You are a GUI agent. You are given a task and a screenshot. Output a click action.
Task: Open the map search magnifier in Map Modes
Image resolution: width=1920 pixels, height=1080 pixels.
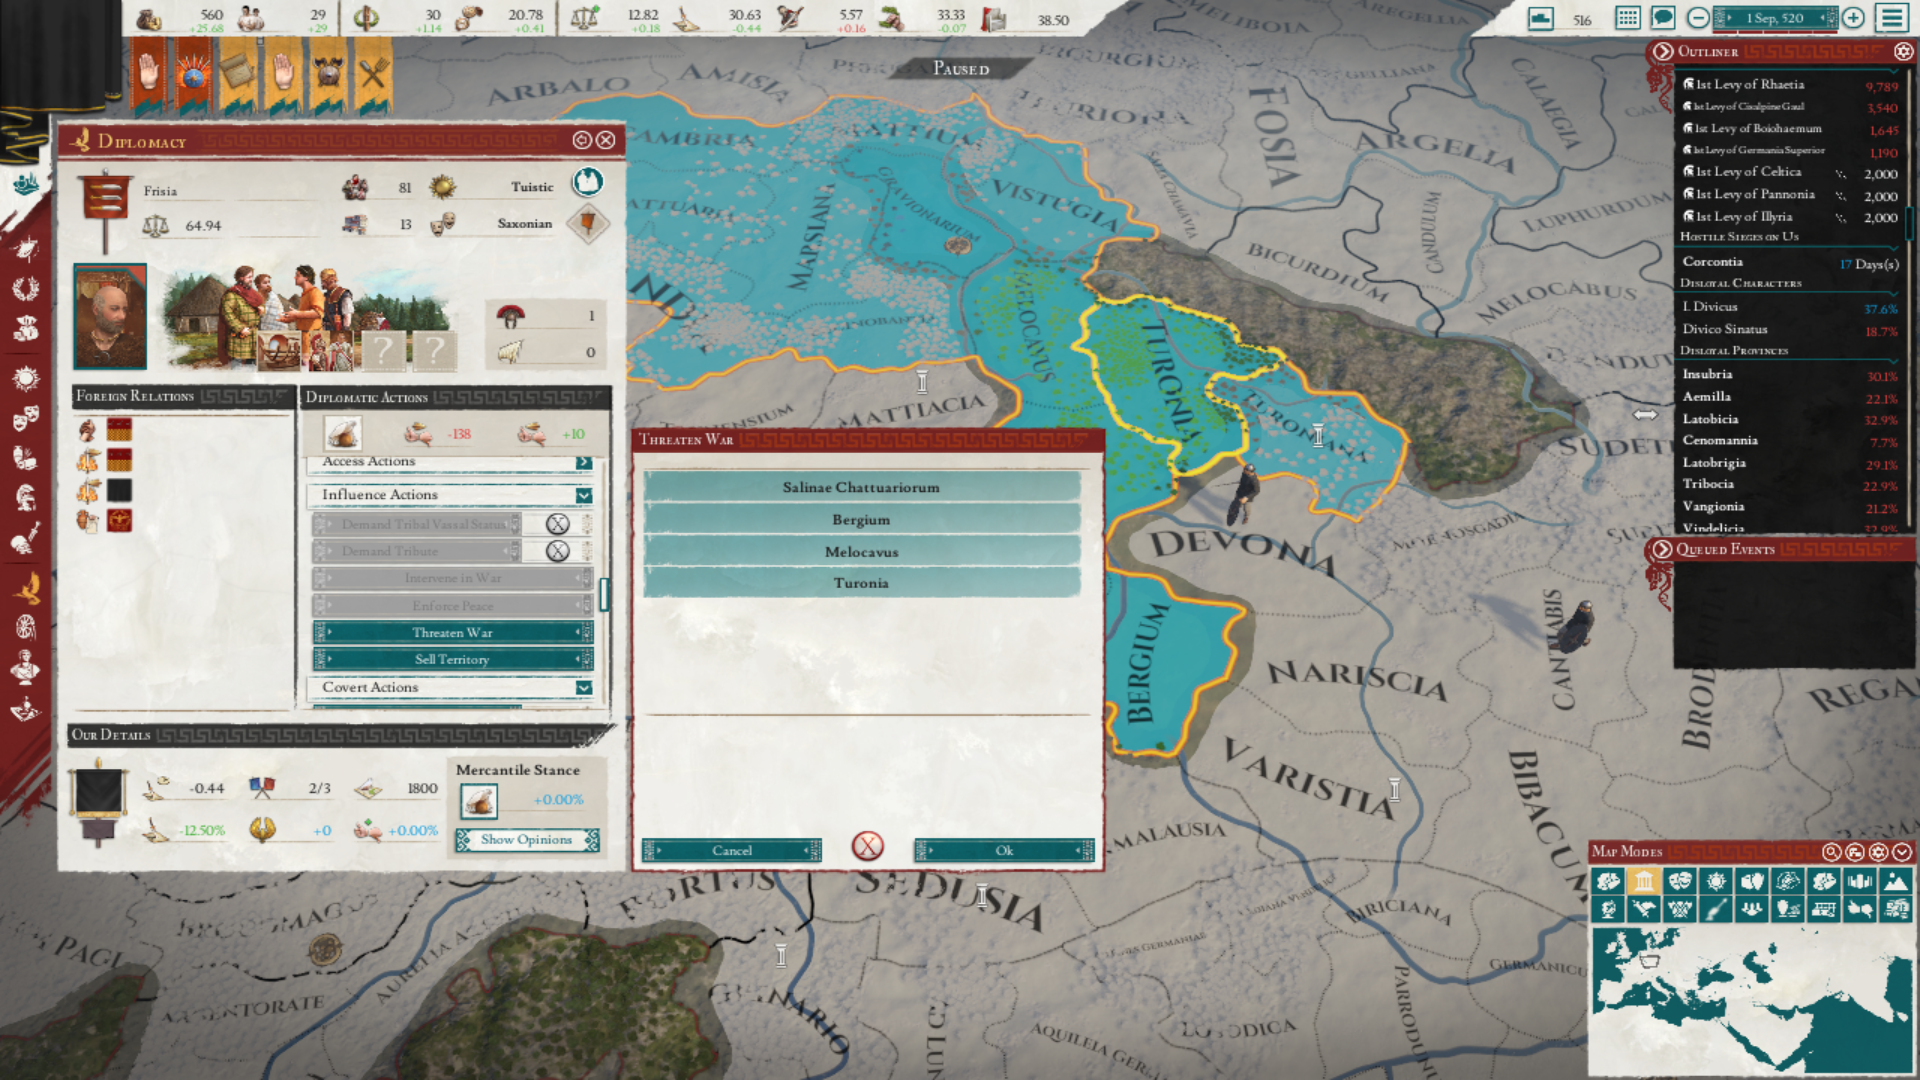pyautogui.click(x=1831, y=852)
